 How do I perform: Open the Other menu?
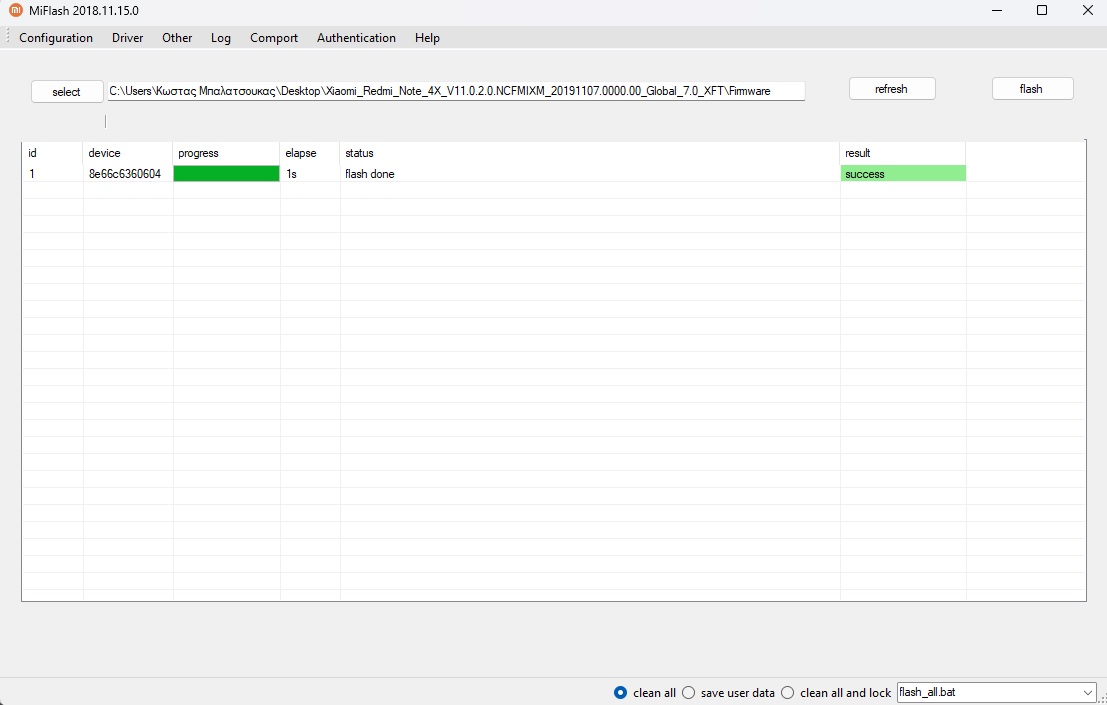pyautogui.click(x=177, y=38)
